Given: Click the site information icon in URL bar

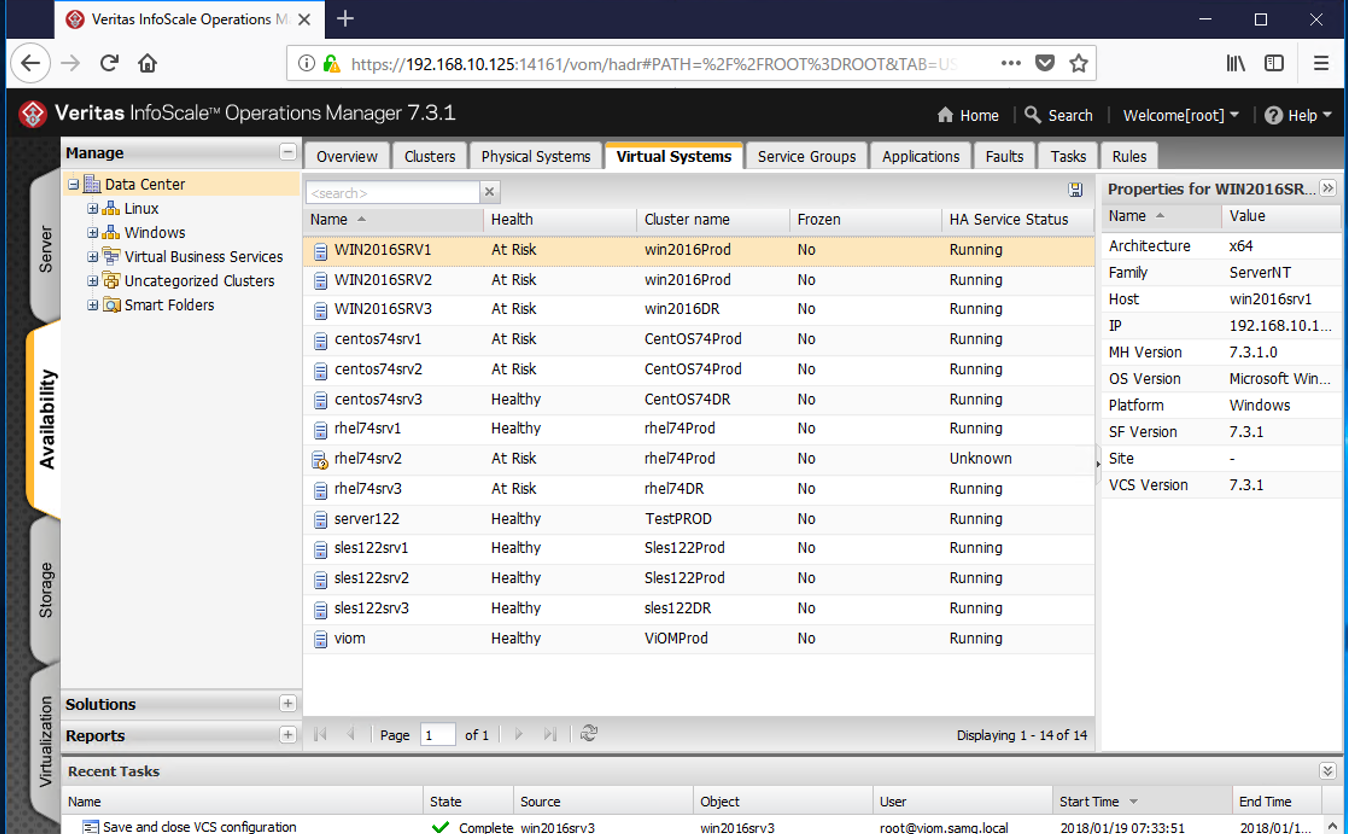Looking at the screenshot, I should 307,63.
